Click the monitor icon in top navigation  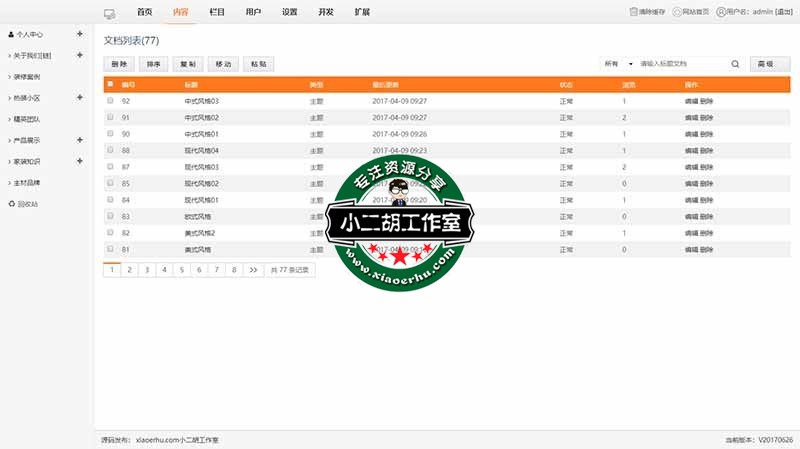(110, 13)
